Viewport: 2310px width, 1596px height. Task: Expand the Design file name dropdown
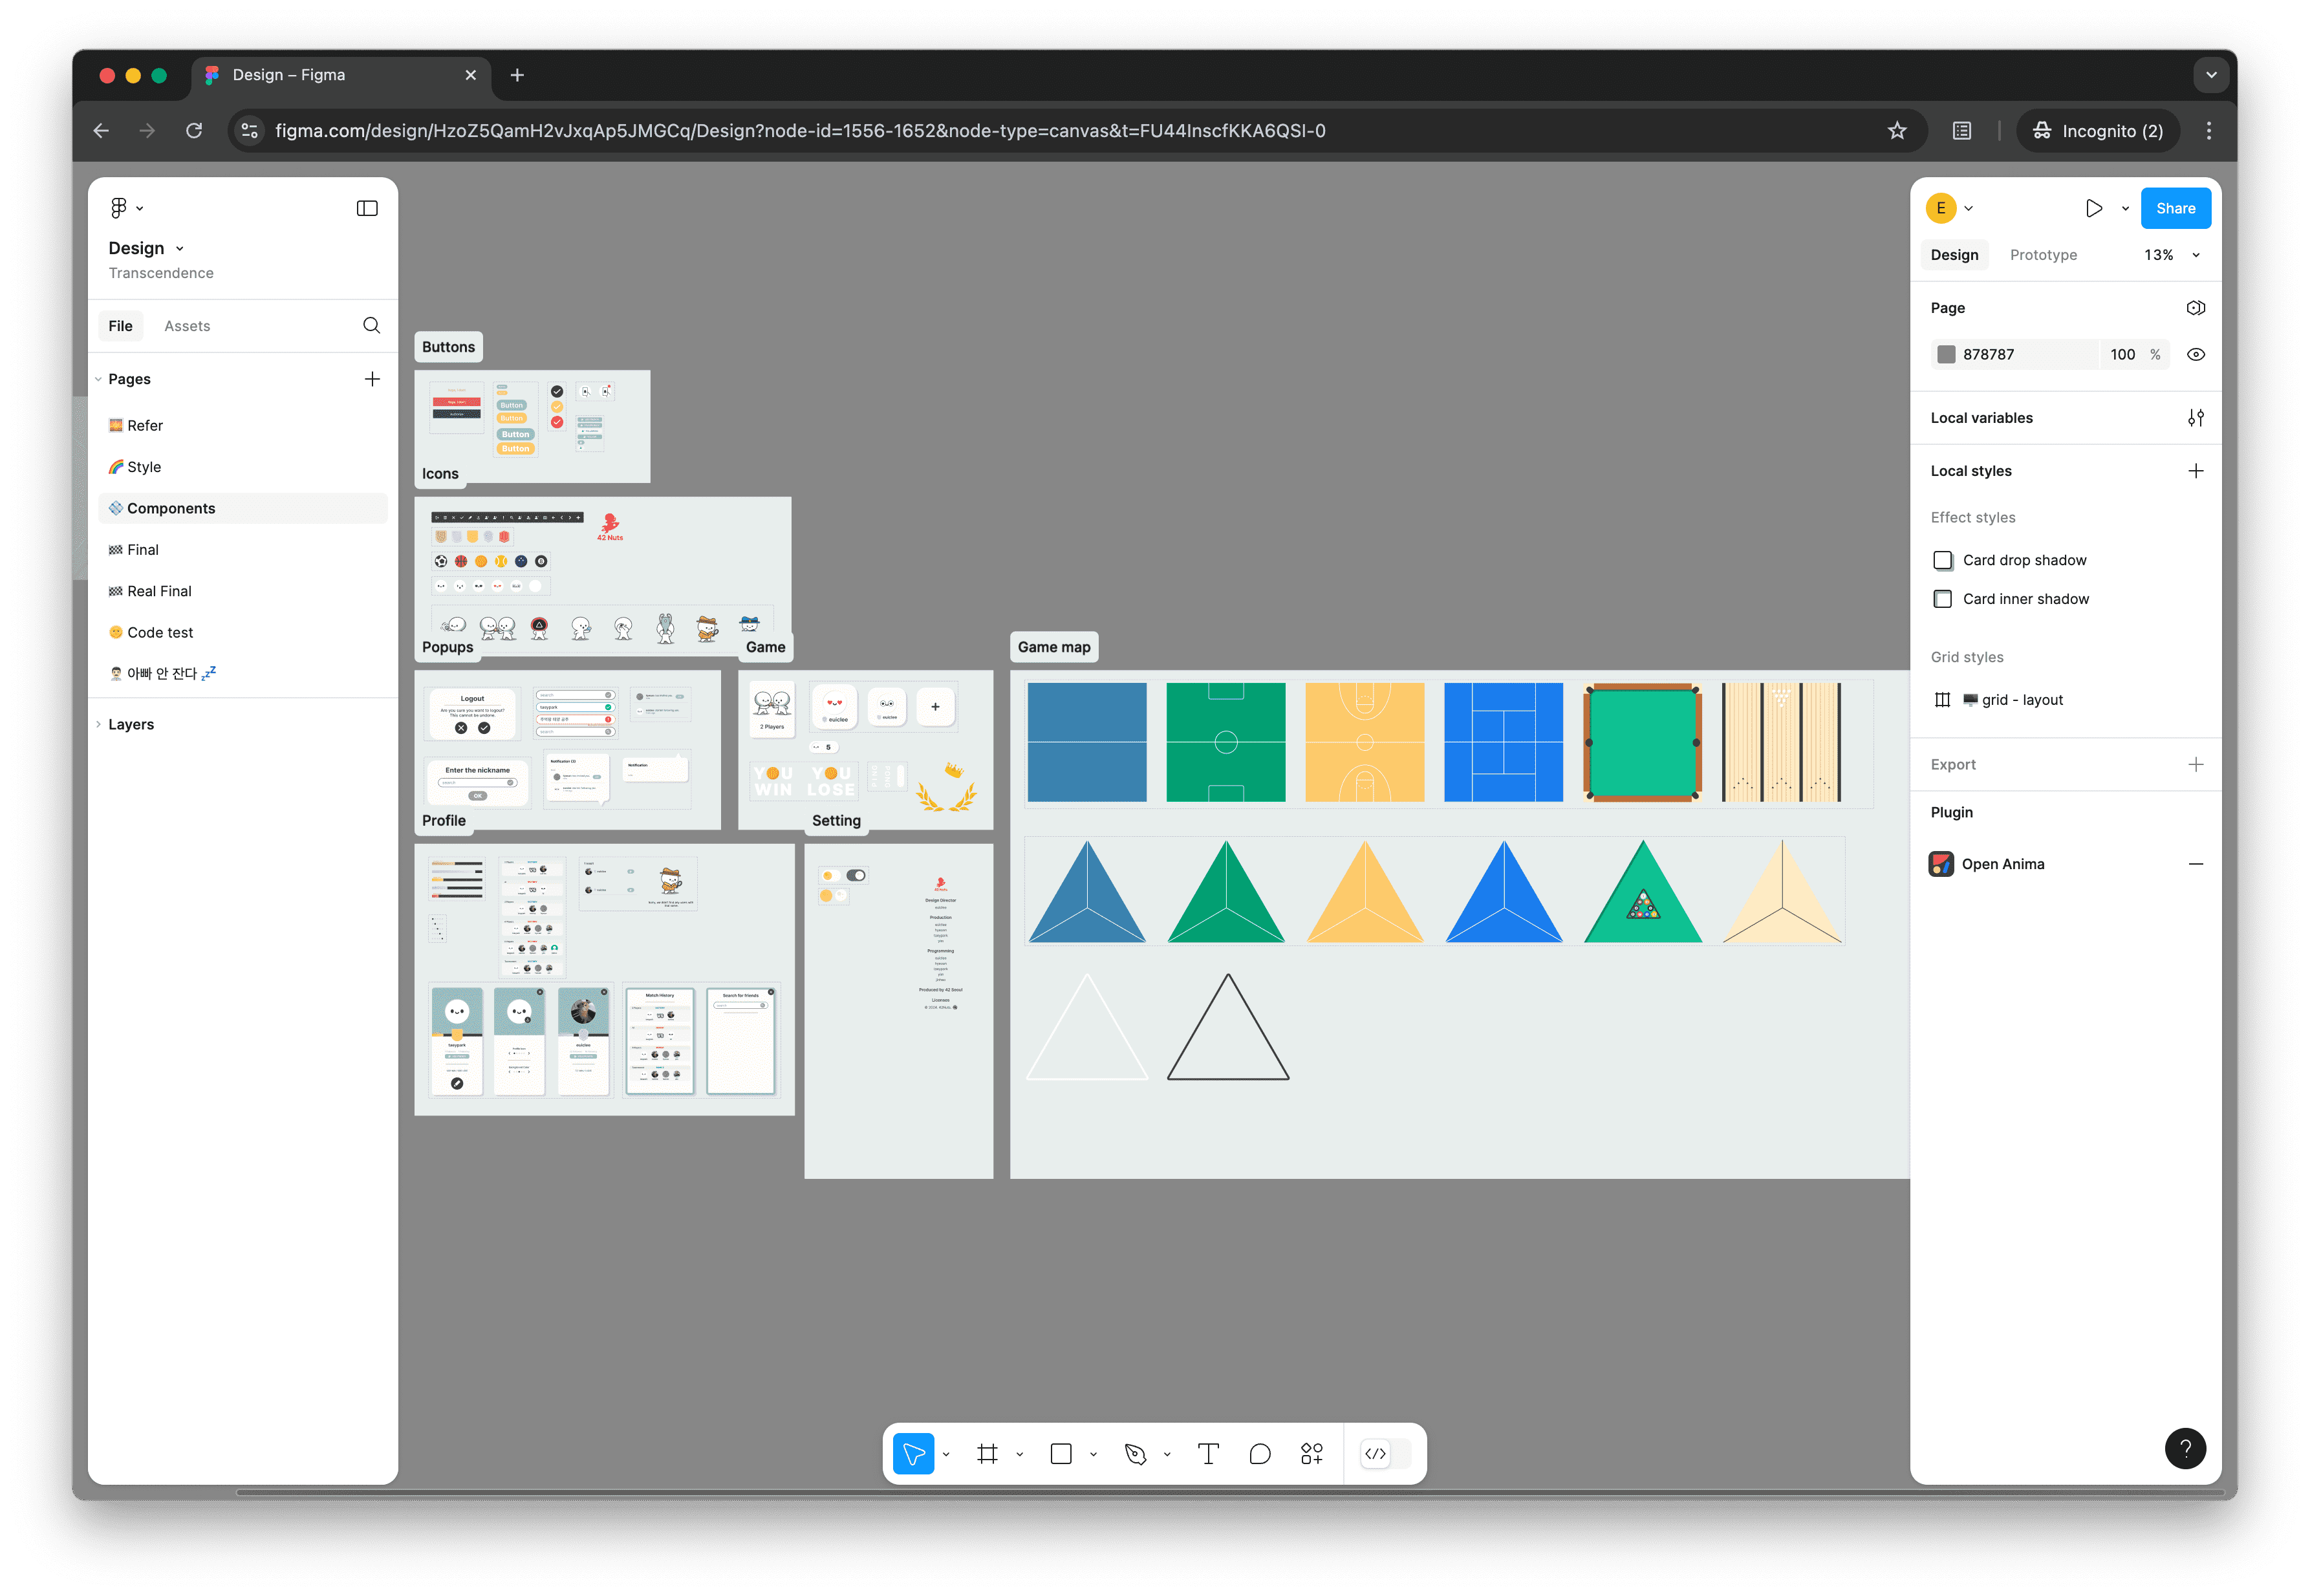(x=180, y=249)
